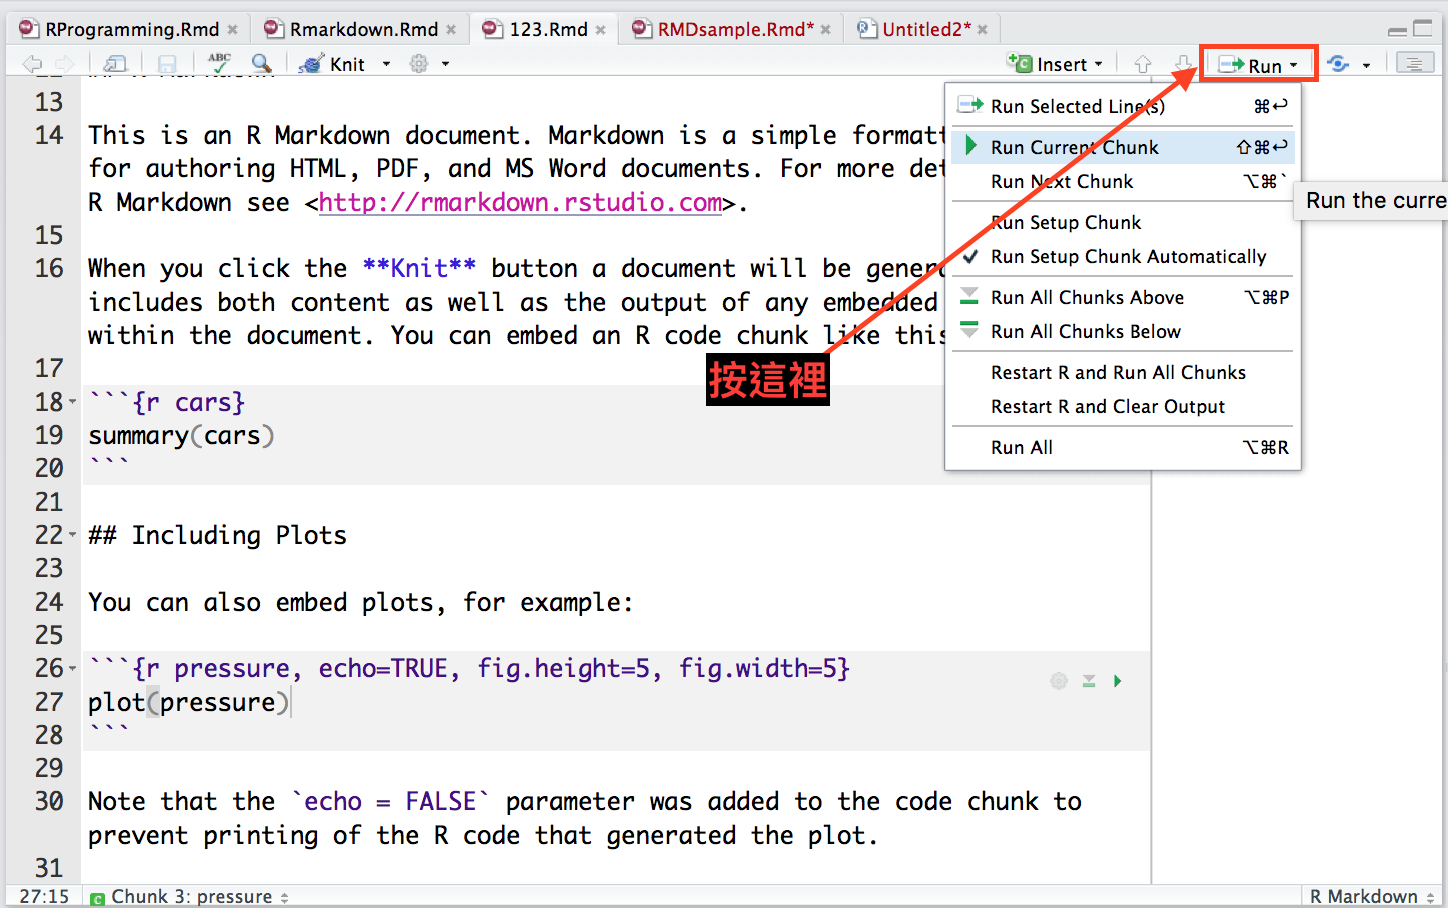Go to next chunk using down arrow
Screen dimensions: 1448x908
[1183, 64]
